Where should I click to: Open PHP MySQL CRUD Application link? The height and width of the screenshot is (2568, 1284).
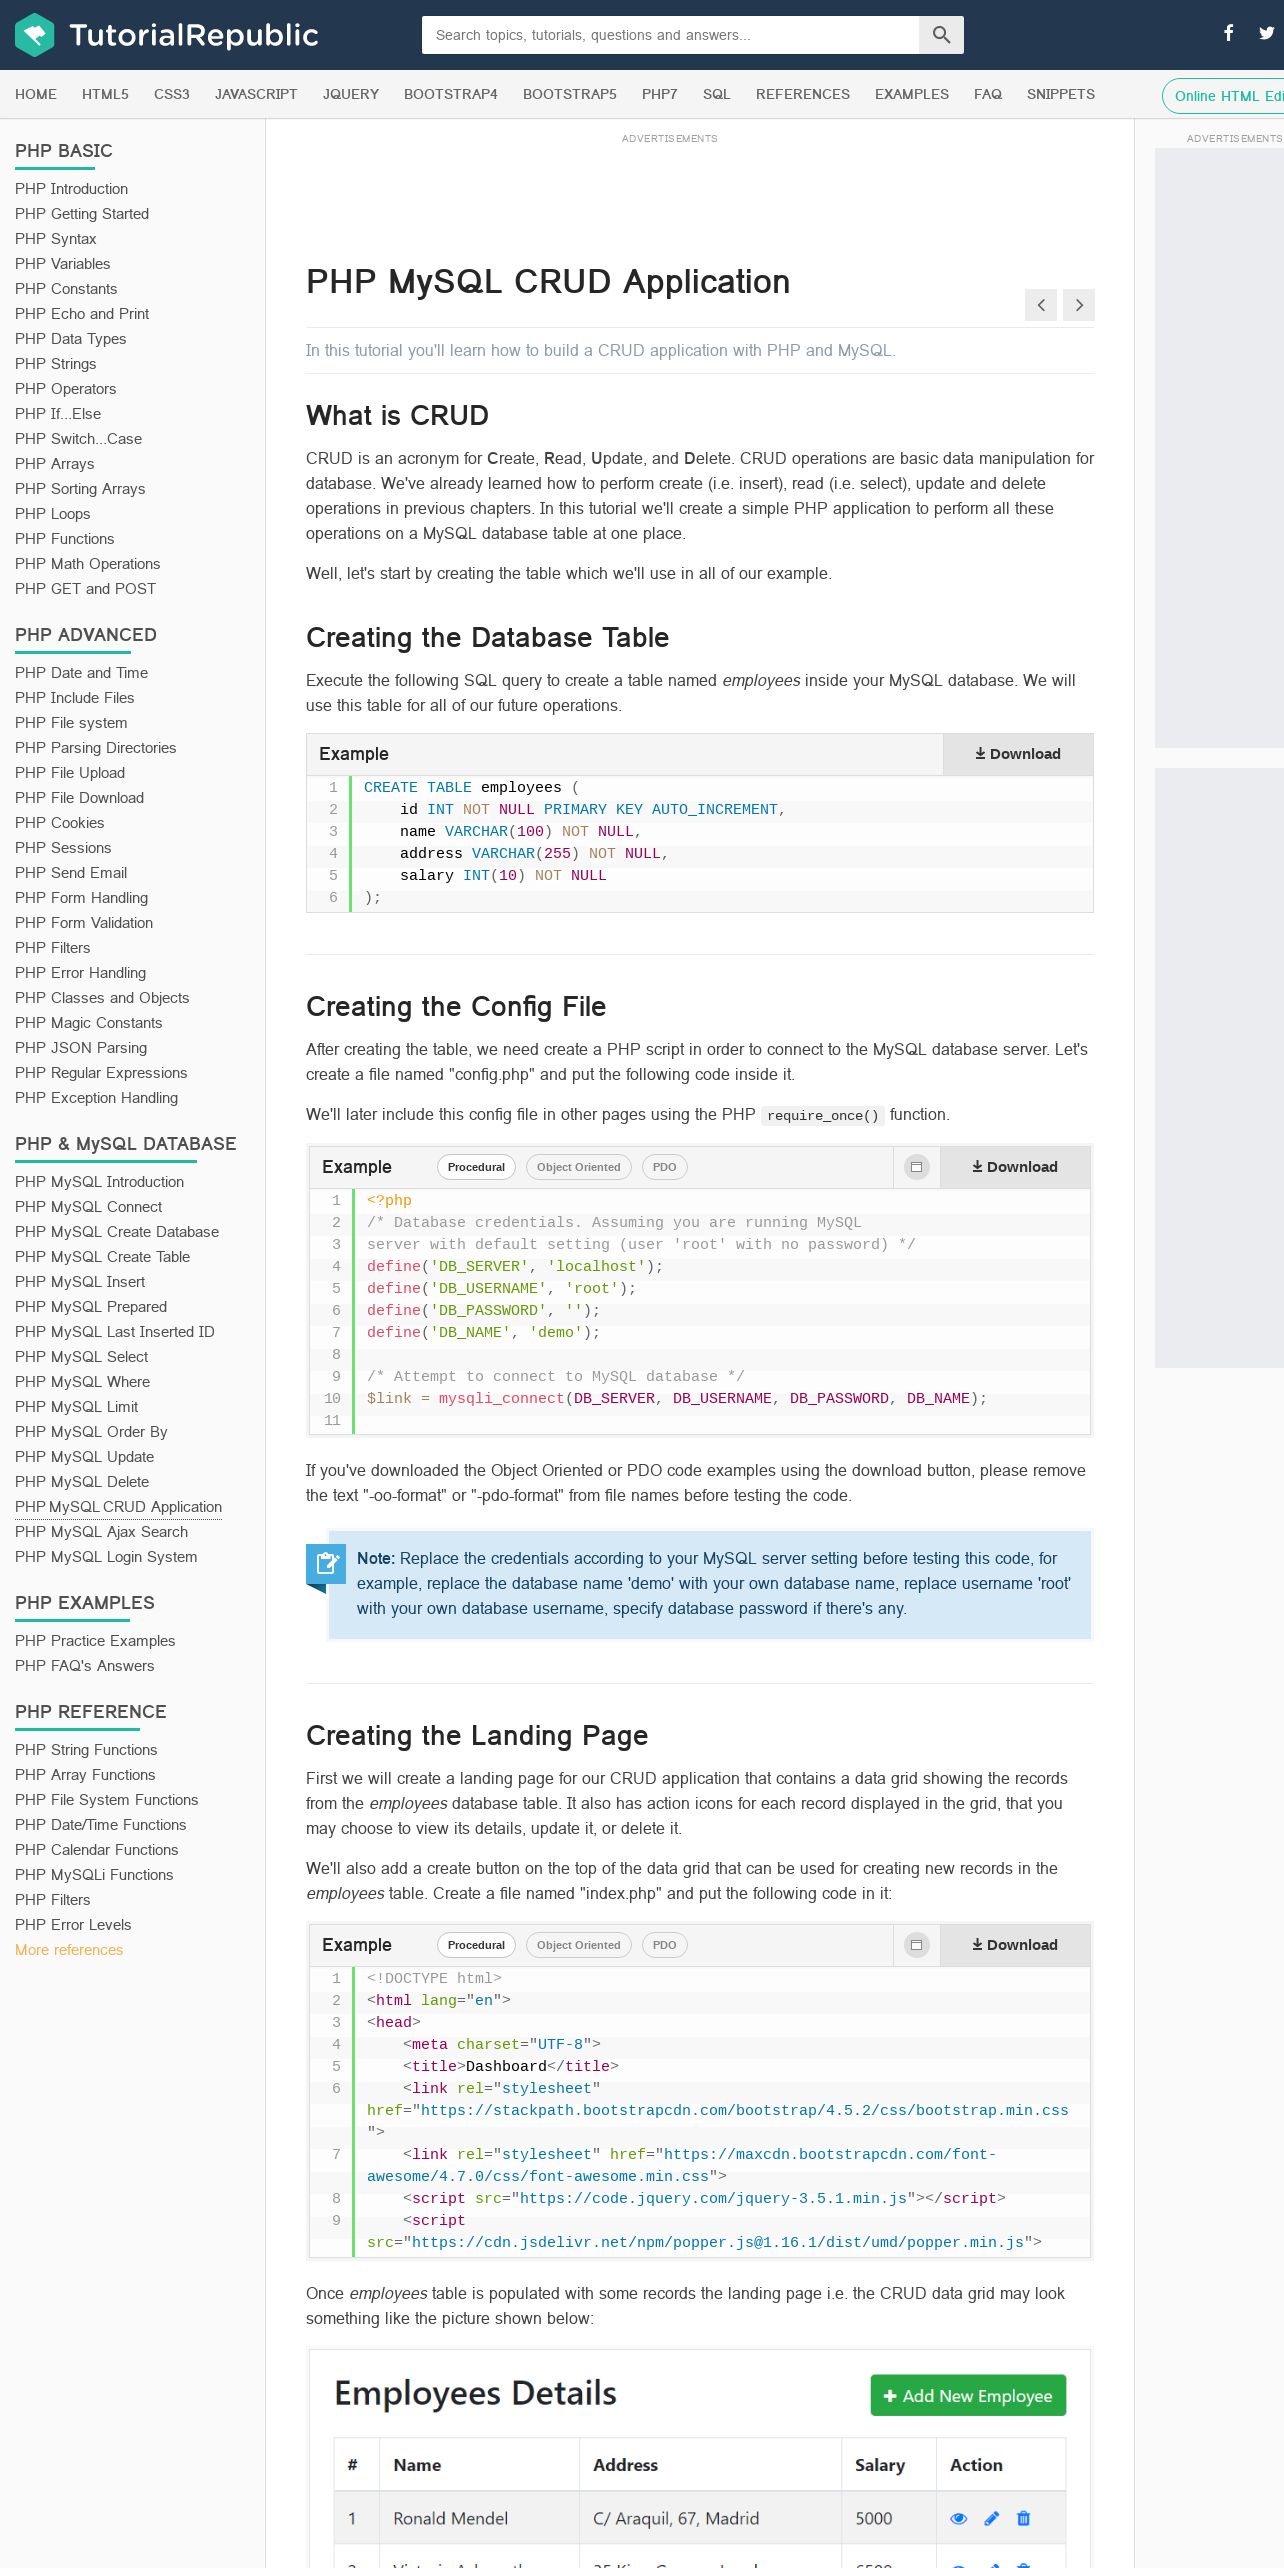(x=119, y=1507)
